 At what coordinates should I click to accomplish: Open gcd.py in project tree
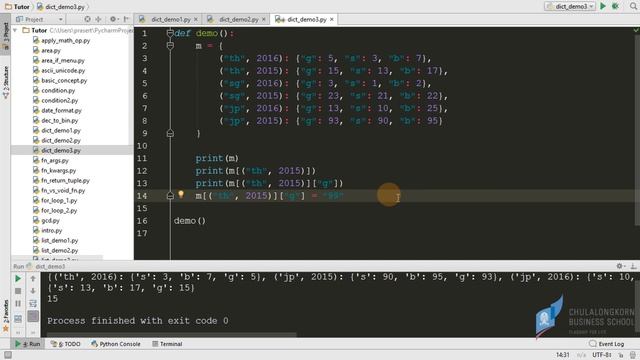50,220
